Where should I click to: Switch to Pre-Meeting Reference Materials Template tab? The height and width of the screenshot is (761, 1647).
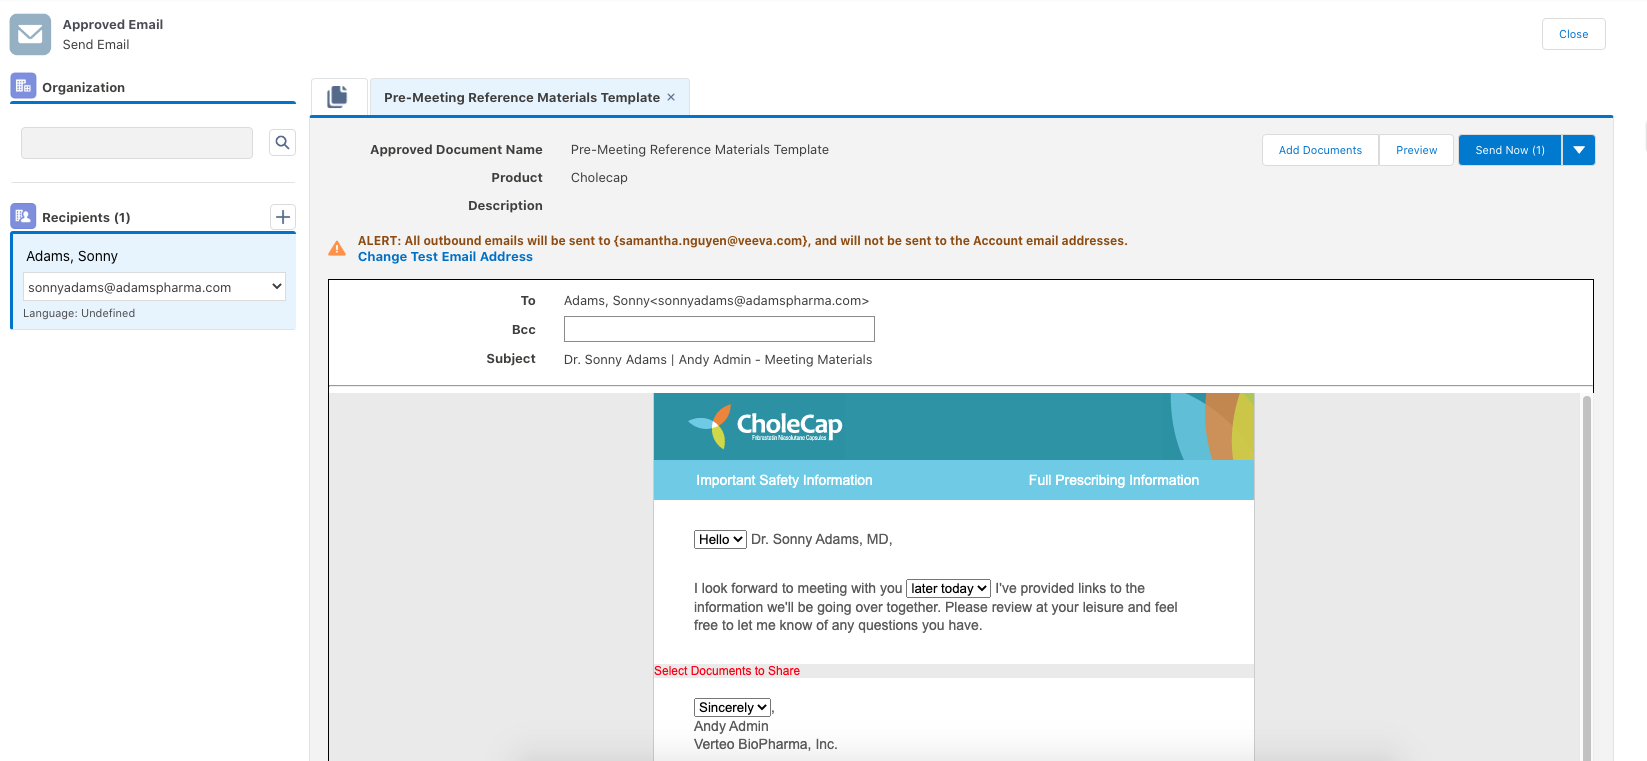pos(521,97)
